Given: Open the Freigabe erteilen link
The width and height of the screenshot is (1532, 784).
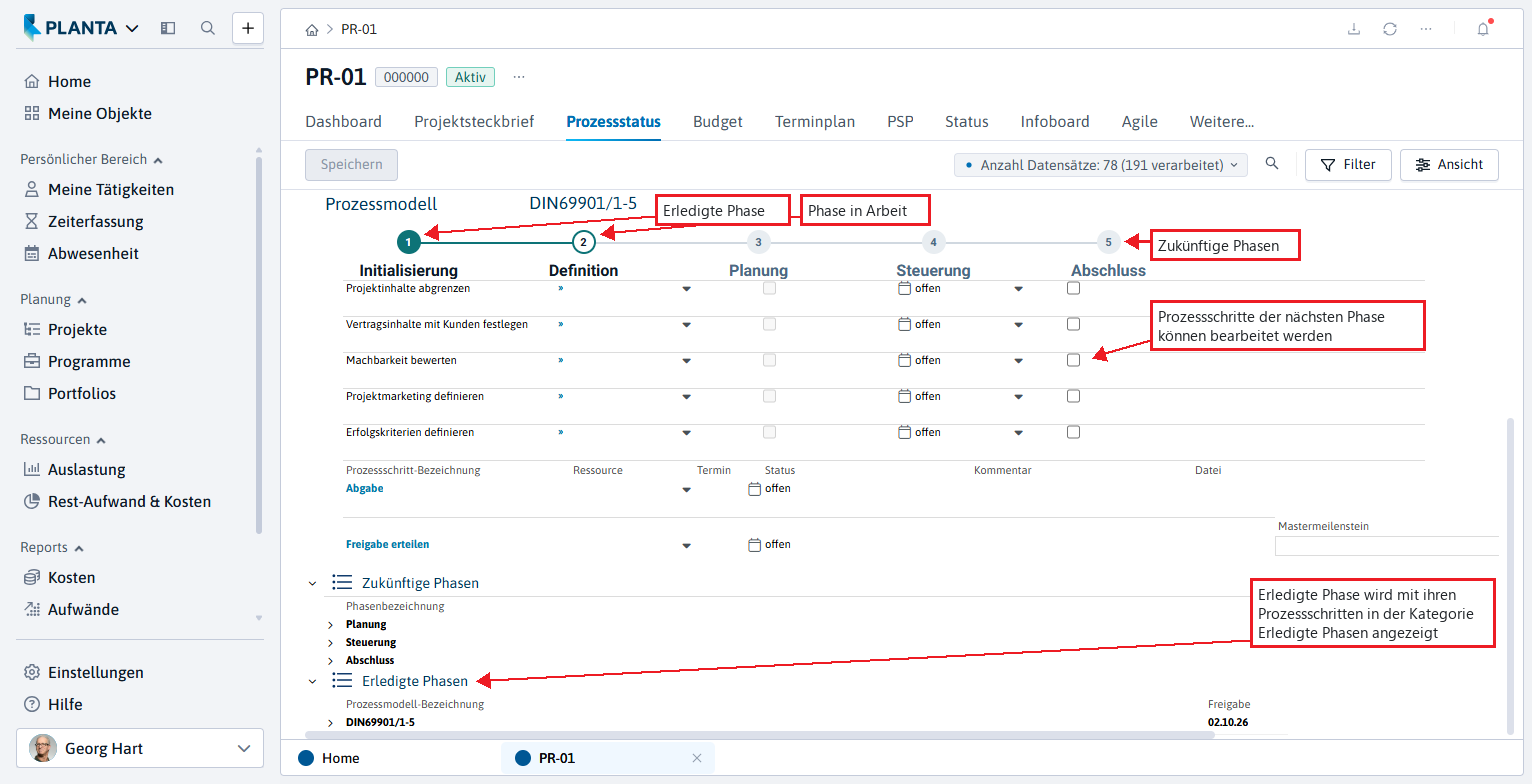Looking at the screenshot, I should [x=387, y=545].
